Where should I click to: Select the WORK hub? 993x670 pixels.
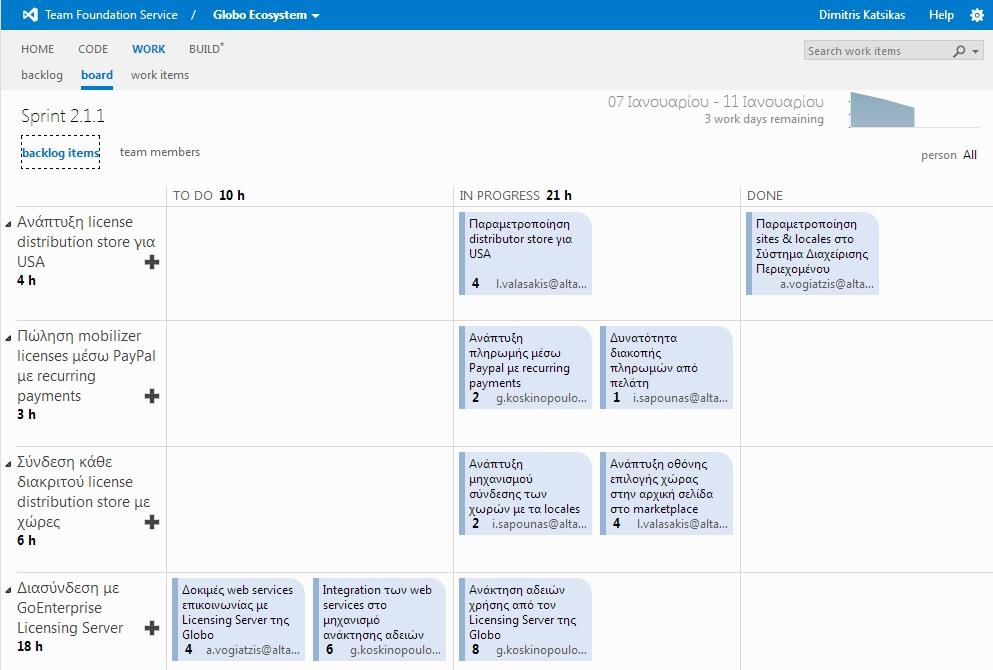tap(148, 49)
